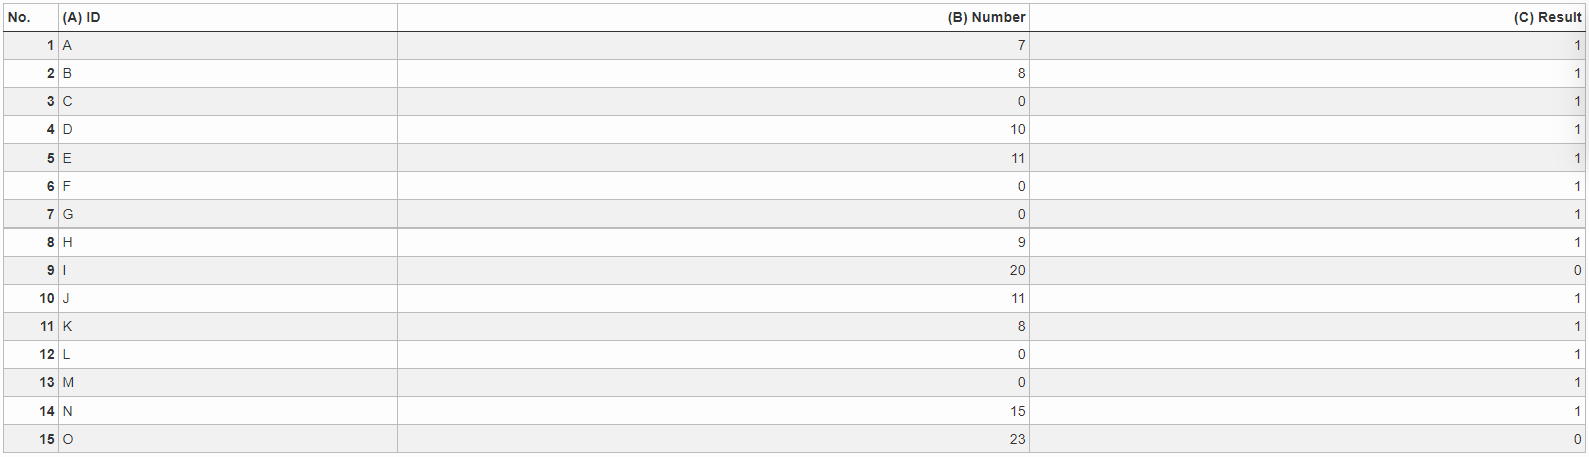Click the (A) ID column header

coord(228,17)
